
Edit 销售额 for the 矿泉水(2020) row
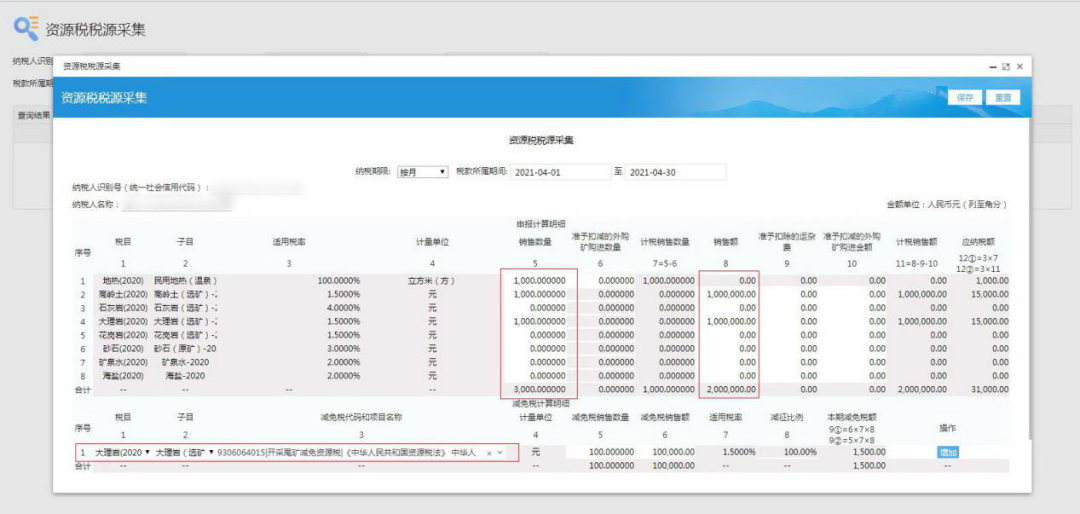(729, 362)
